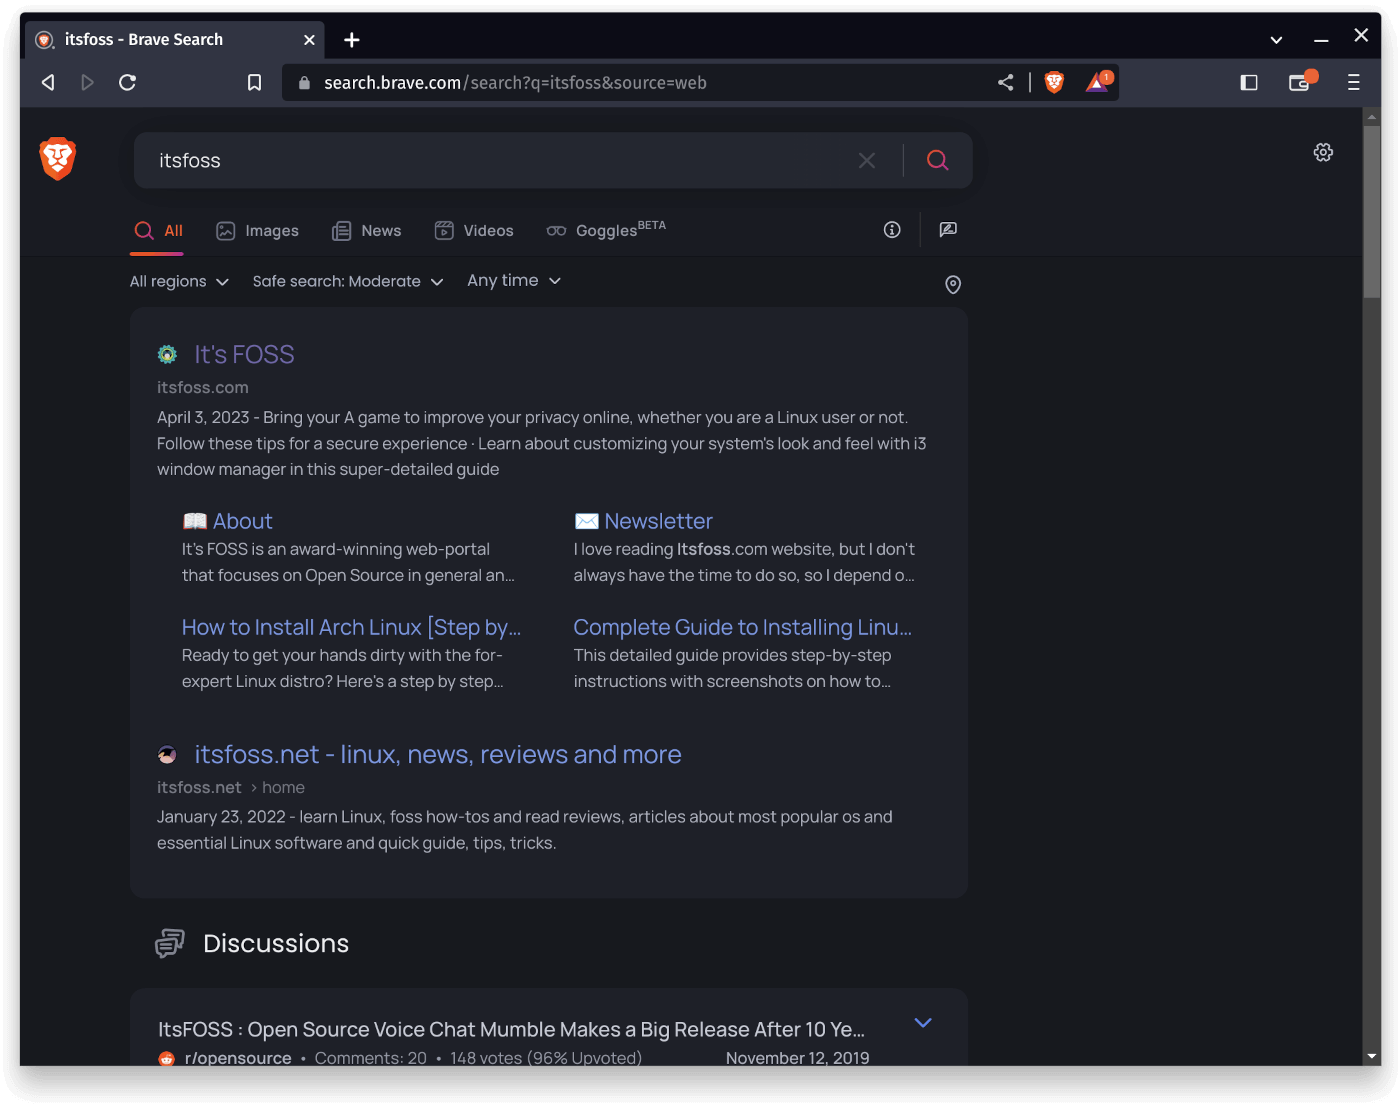Screen dimensions: 1400x1105
Task: Select the News results tab
Action: (366, 230)
